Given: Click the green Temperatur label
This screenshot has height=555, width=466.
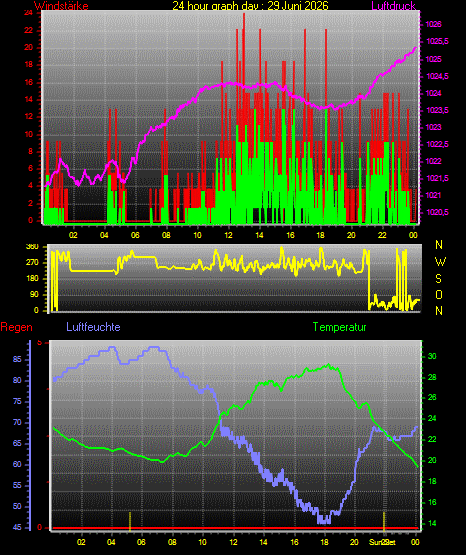Looking at the screenshot, I should (339, 327).
